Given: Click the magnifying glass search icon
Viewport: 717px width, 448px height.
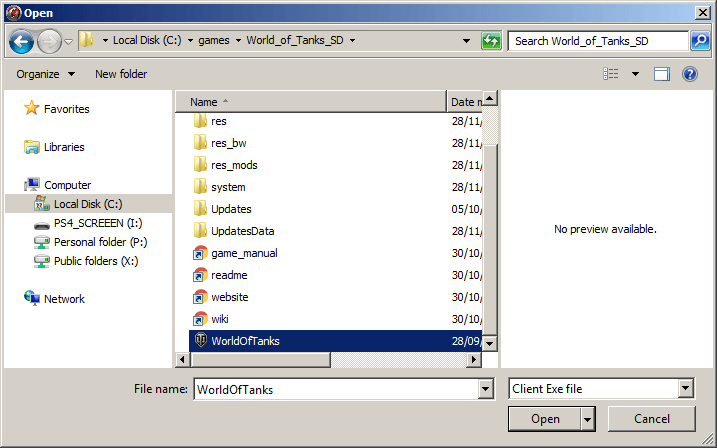Looking at the screenshot, I should [700, 41].
